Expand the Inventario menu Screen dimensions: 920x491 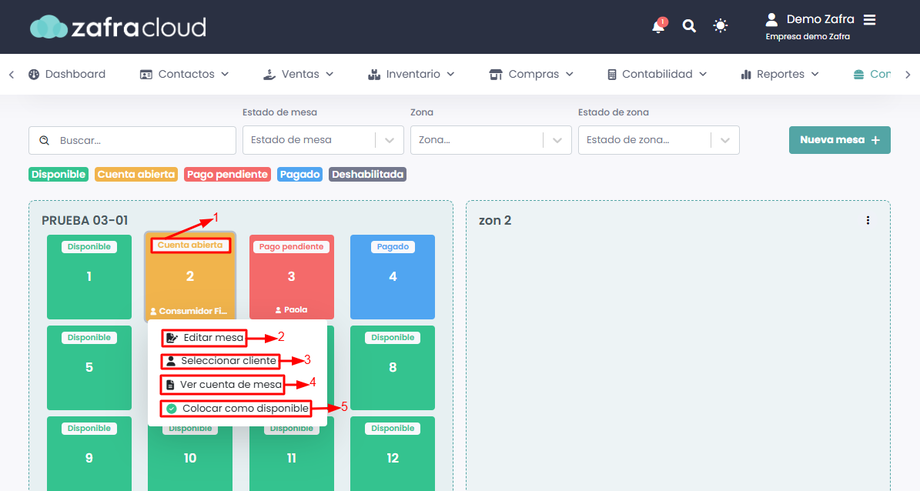[x=411, y=74]
